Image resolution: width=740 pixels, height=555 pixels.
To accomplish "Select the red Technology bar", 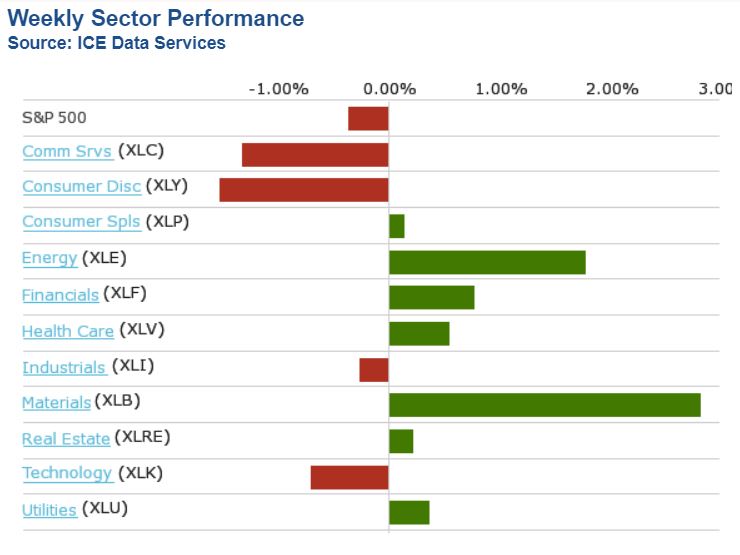I will [349, 477].
